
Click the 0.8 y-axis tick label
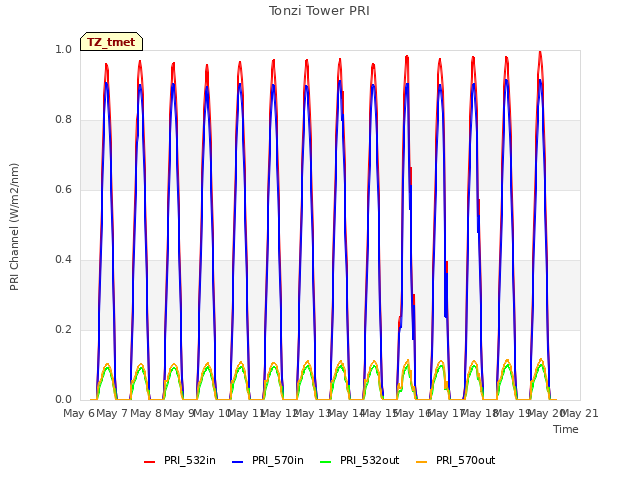coord(63,120)
